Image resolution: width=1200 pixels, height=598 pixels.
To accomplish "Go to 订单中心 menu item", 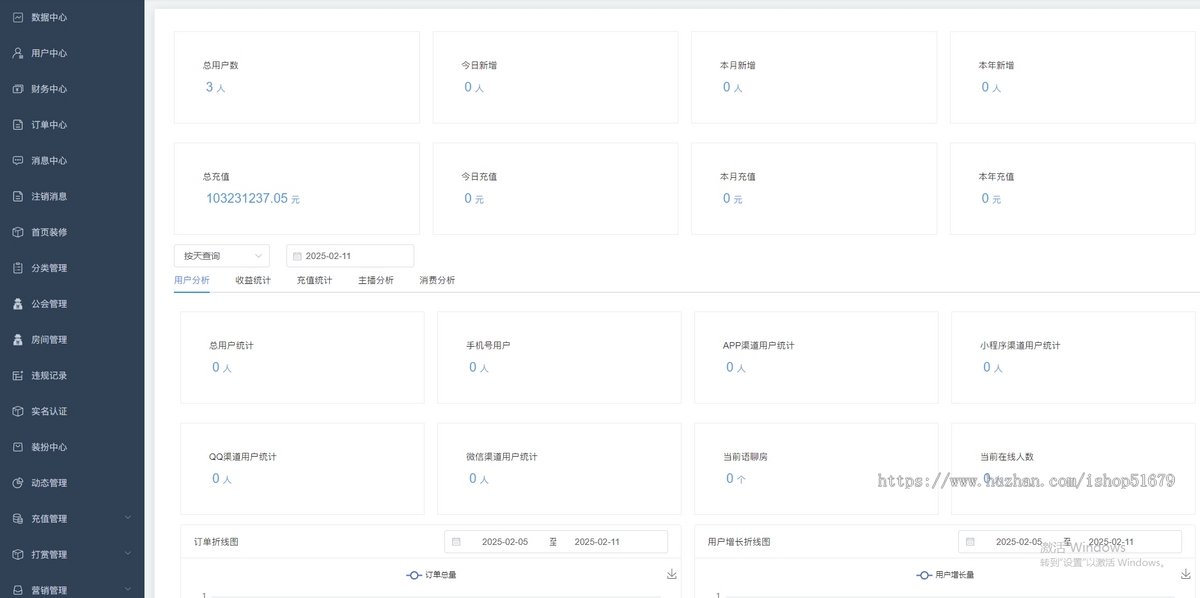I will click(x=72, y=125).
